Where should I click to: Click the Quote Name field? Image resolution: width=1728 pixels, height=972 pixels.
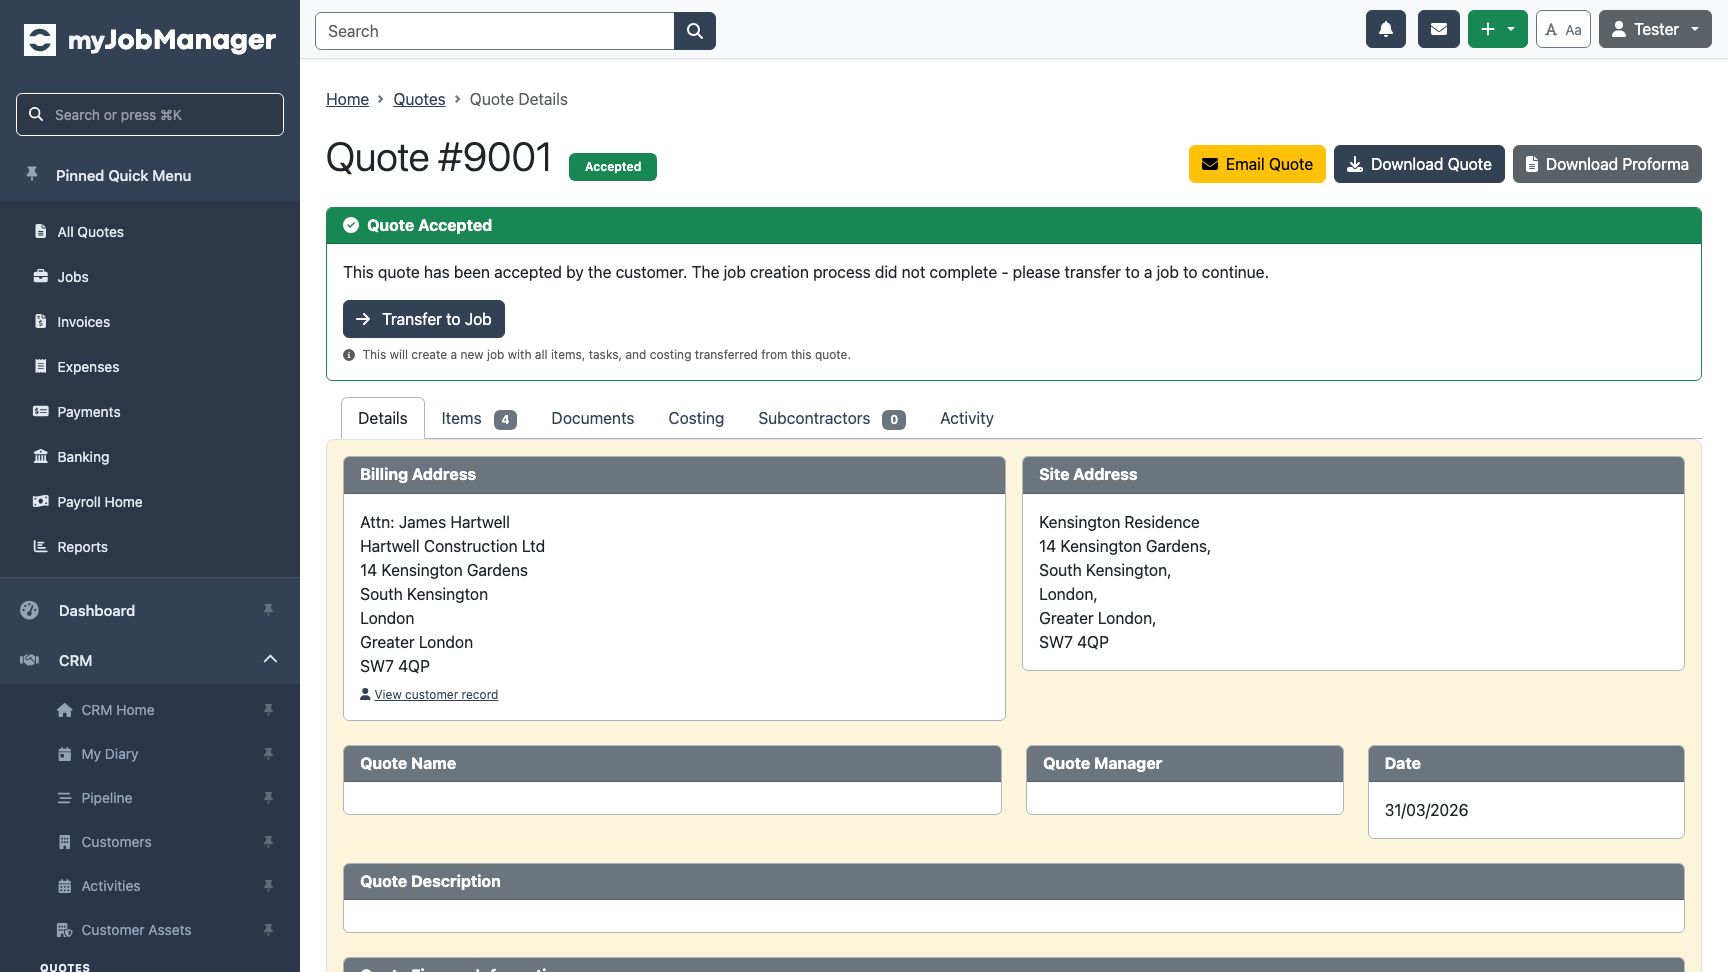(x=672, y=798)
